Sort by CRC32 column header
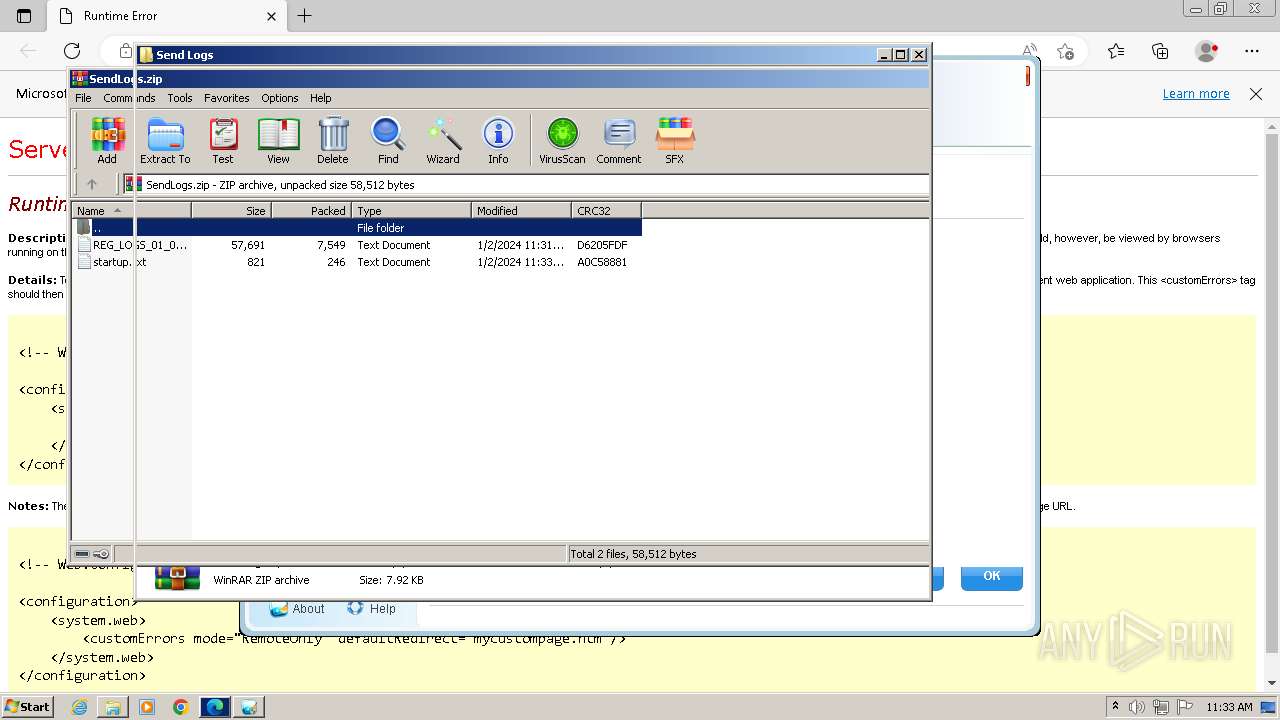The width and height of the screenshot is (1280, 720). point(606,211)
